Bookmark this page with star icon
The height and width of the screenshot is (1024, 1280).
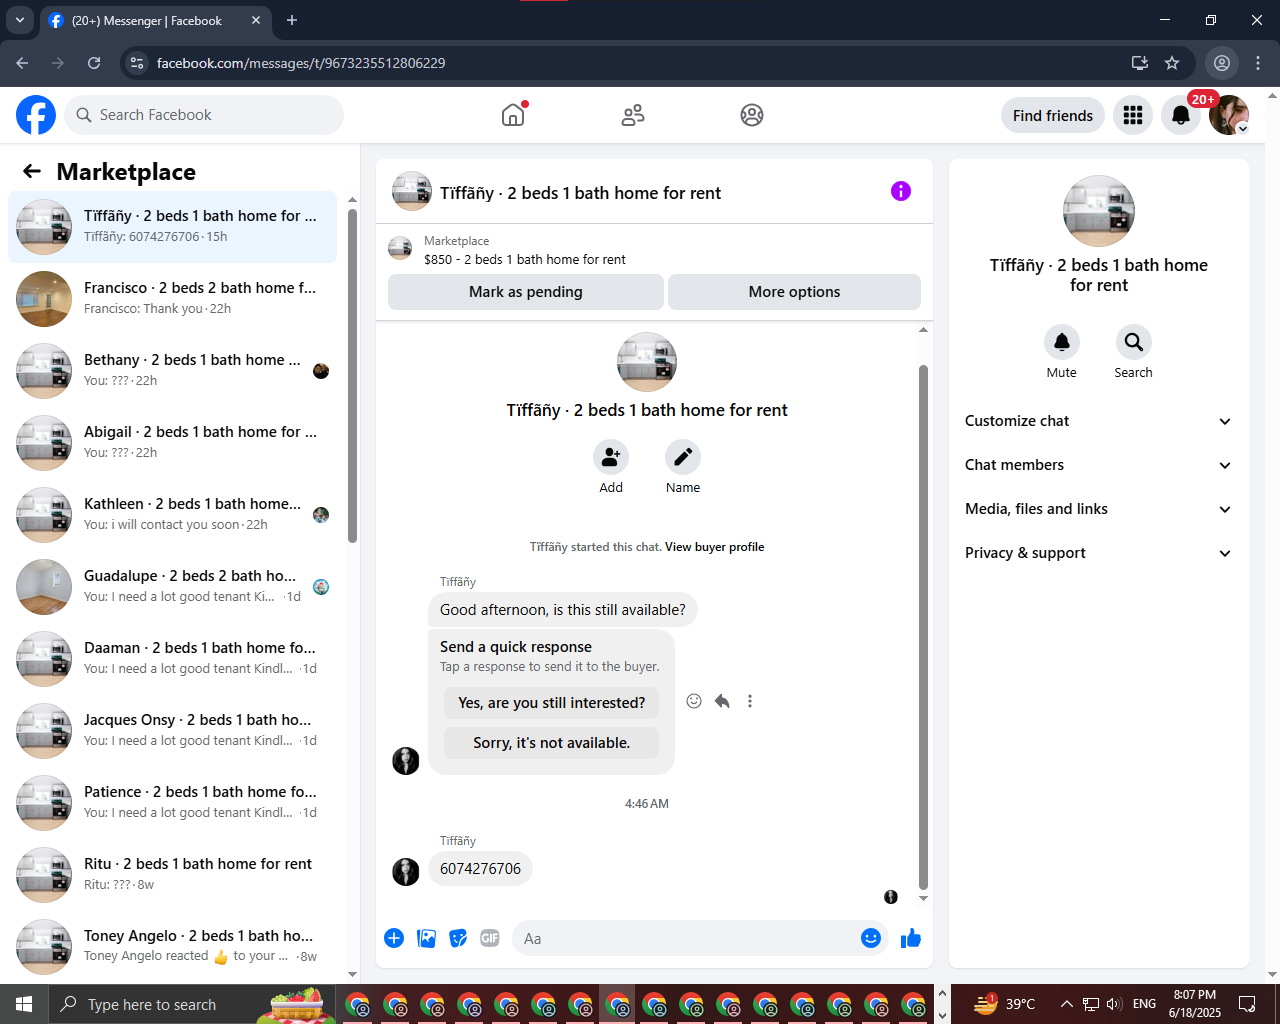pyautogui.click(x=1172, y=63)
